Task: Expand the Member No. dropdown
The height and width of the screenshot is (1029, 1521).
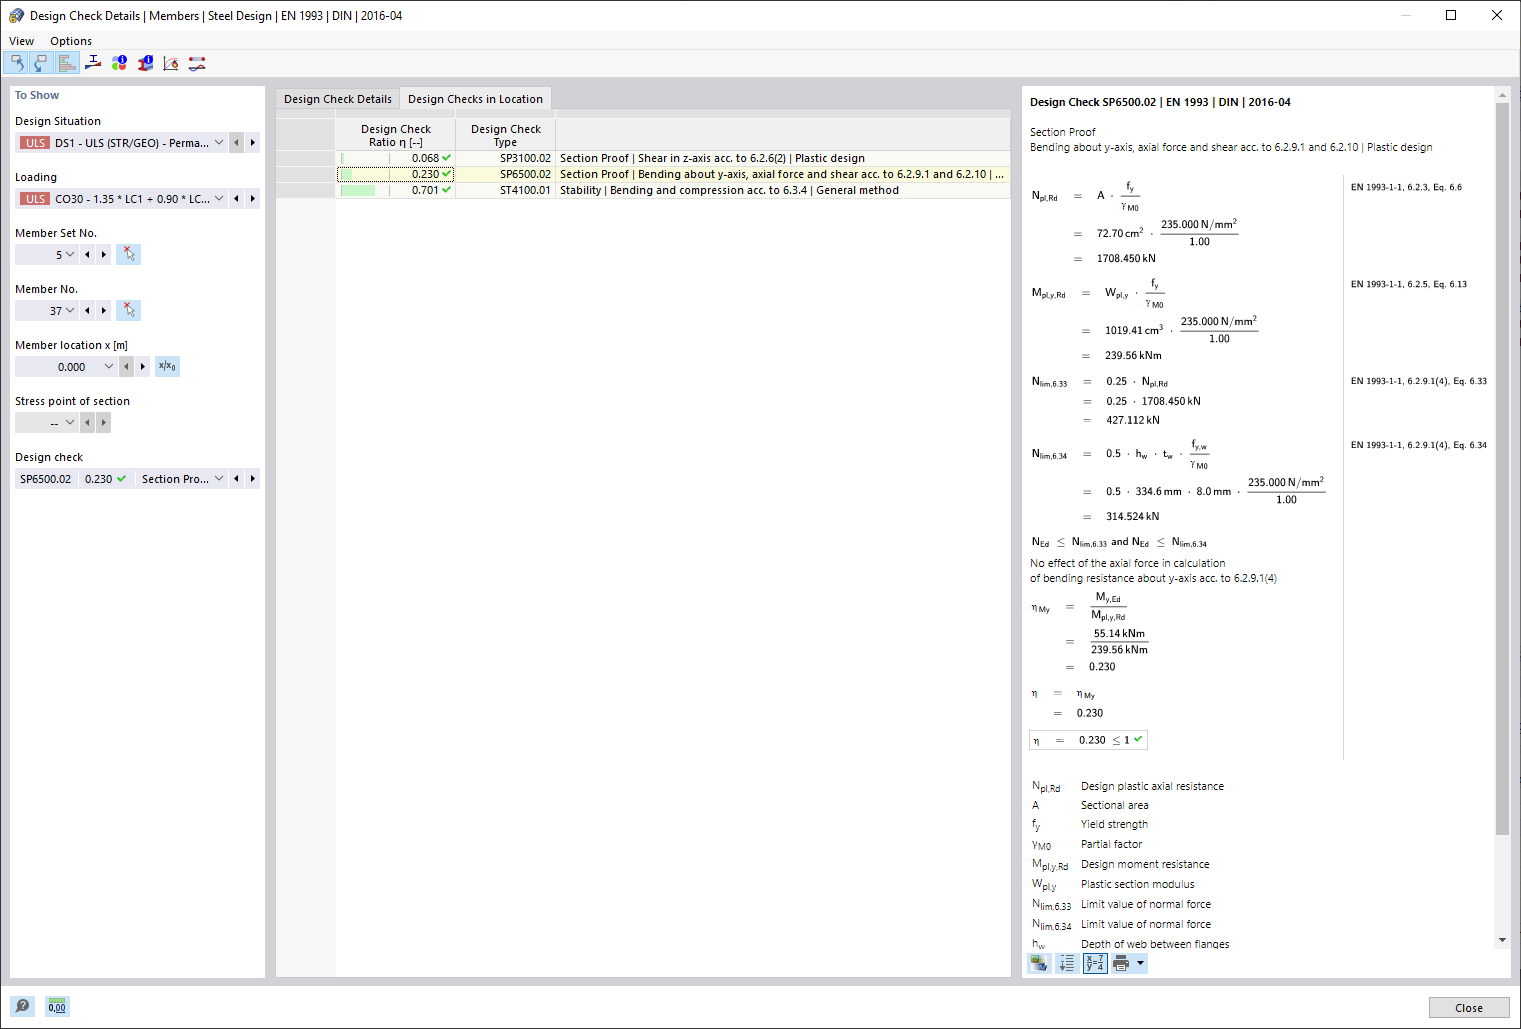Action: [70, 311]
